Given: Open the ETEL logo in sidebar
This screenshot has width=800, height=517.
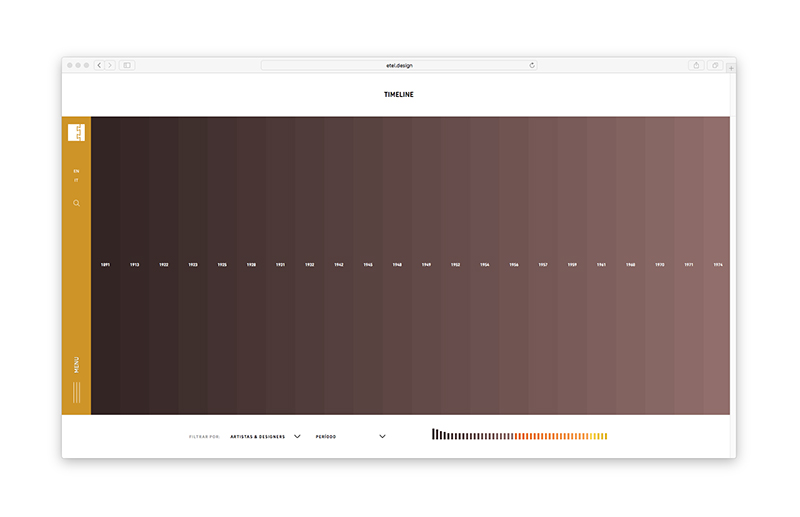Looking at the screenshot, I should (x=77, y=133).
